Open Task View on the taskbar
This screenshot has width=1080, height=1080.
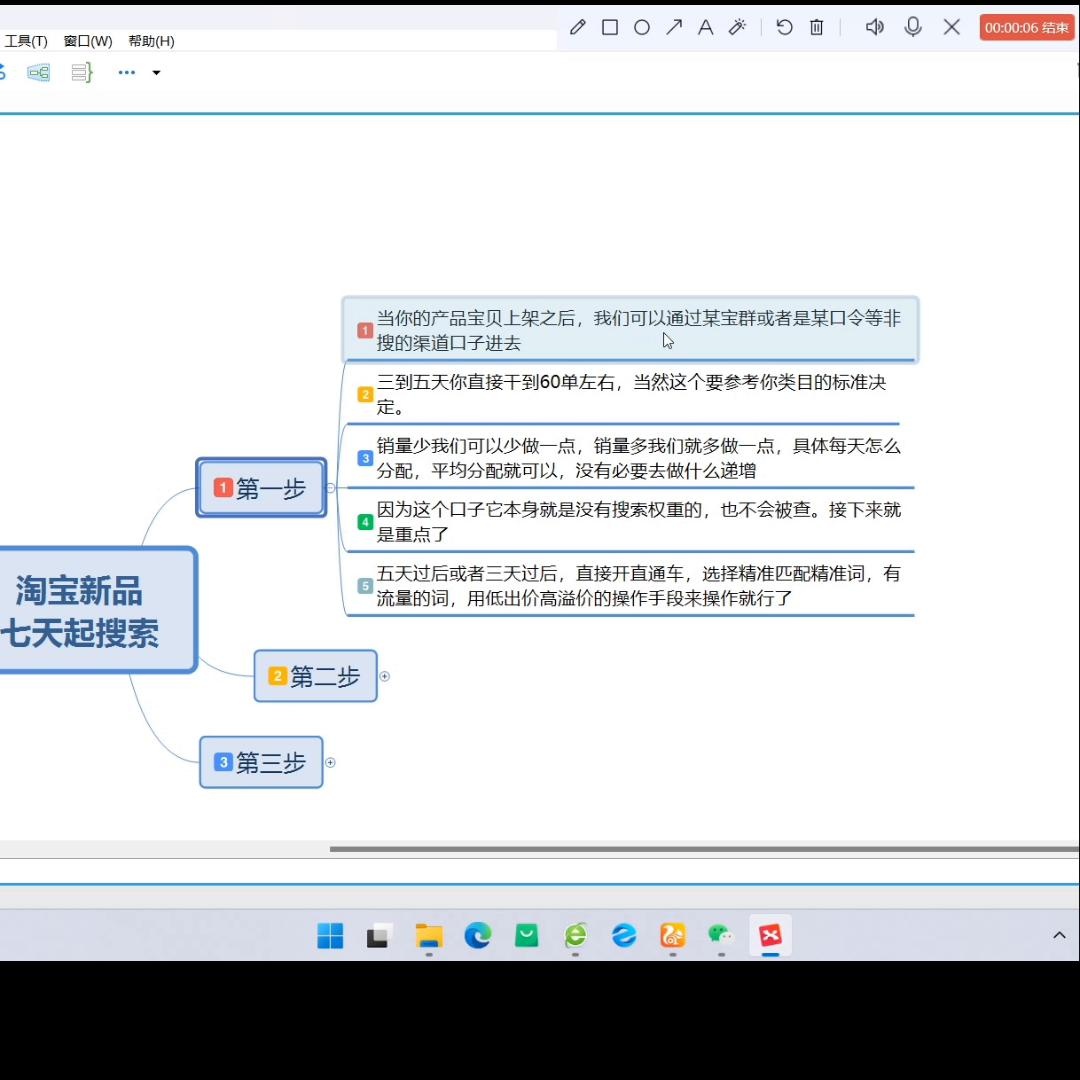(379, 935)
